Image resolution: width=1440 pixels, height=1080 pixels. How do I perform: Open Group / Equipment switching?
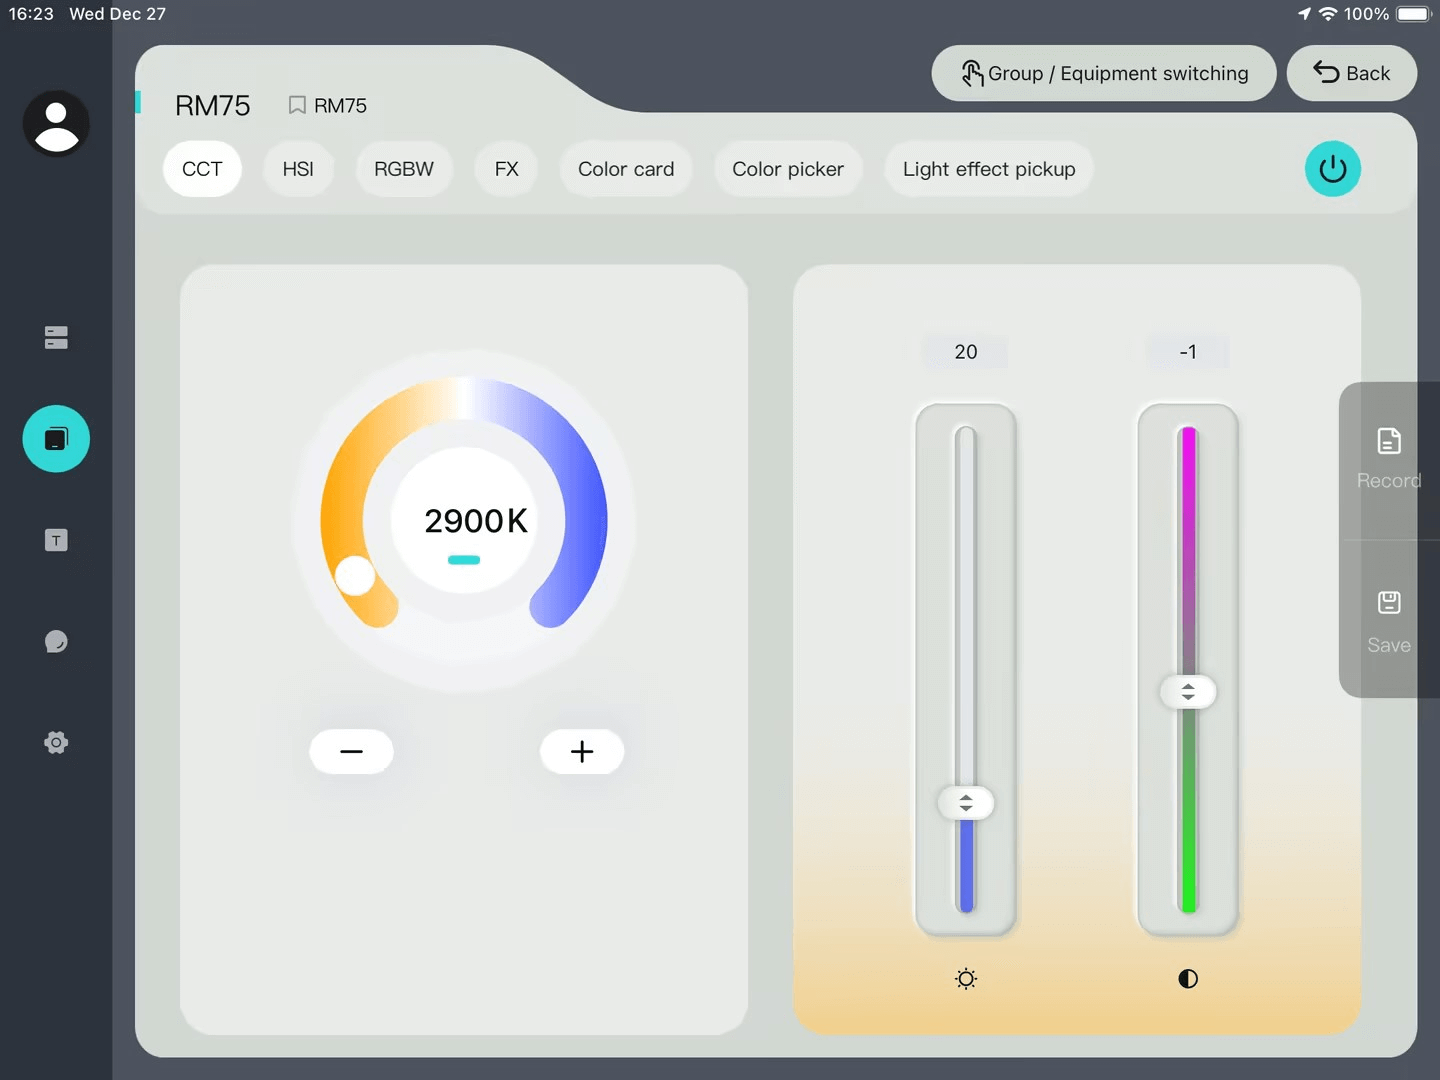click(x=1103, y=73)
